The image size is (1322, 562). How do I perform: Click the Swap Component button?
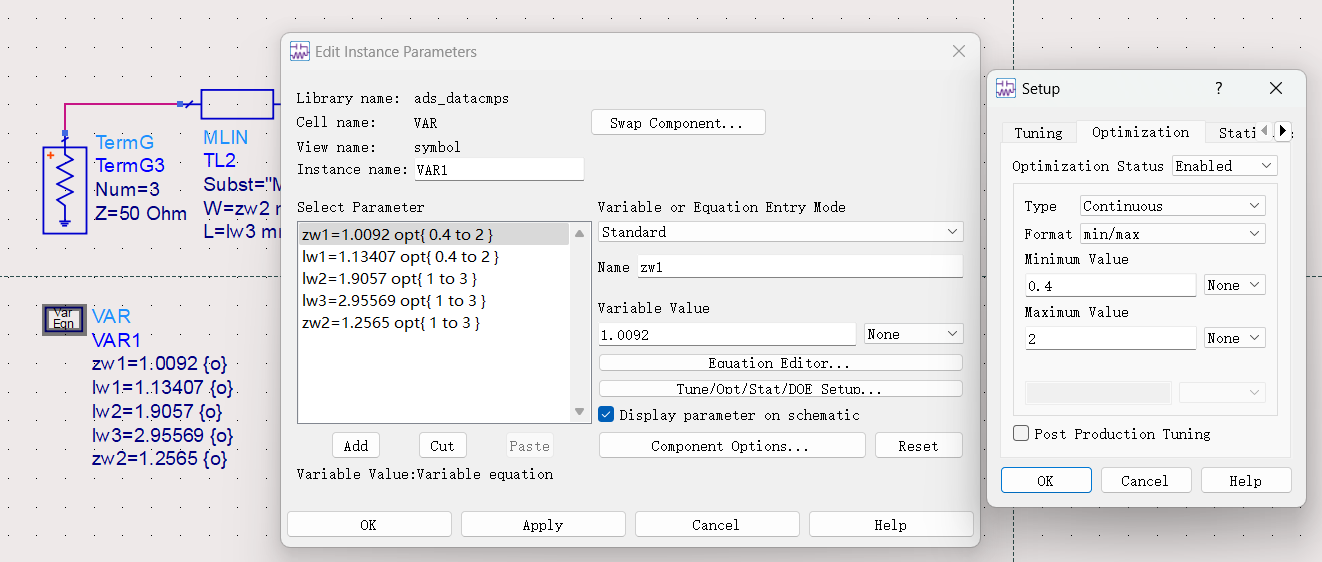679,123
